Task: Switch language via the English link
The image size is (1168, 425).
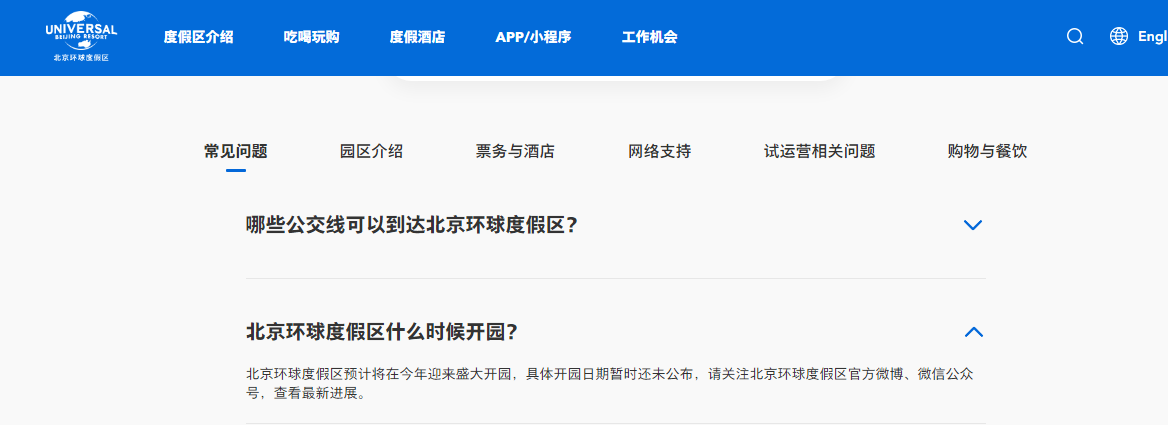Action: click(1152, 37)
